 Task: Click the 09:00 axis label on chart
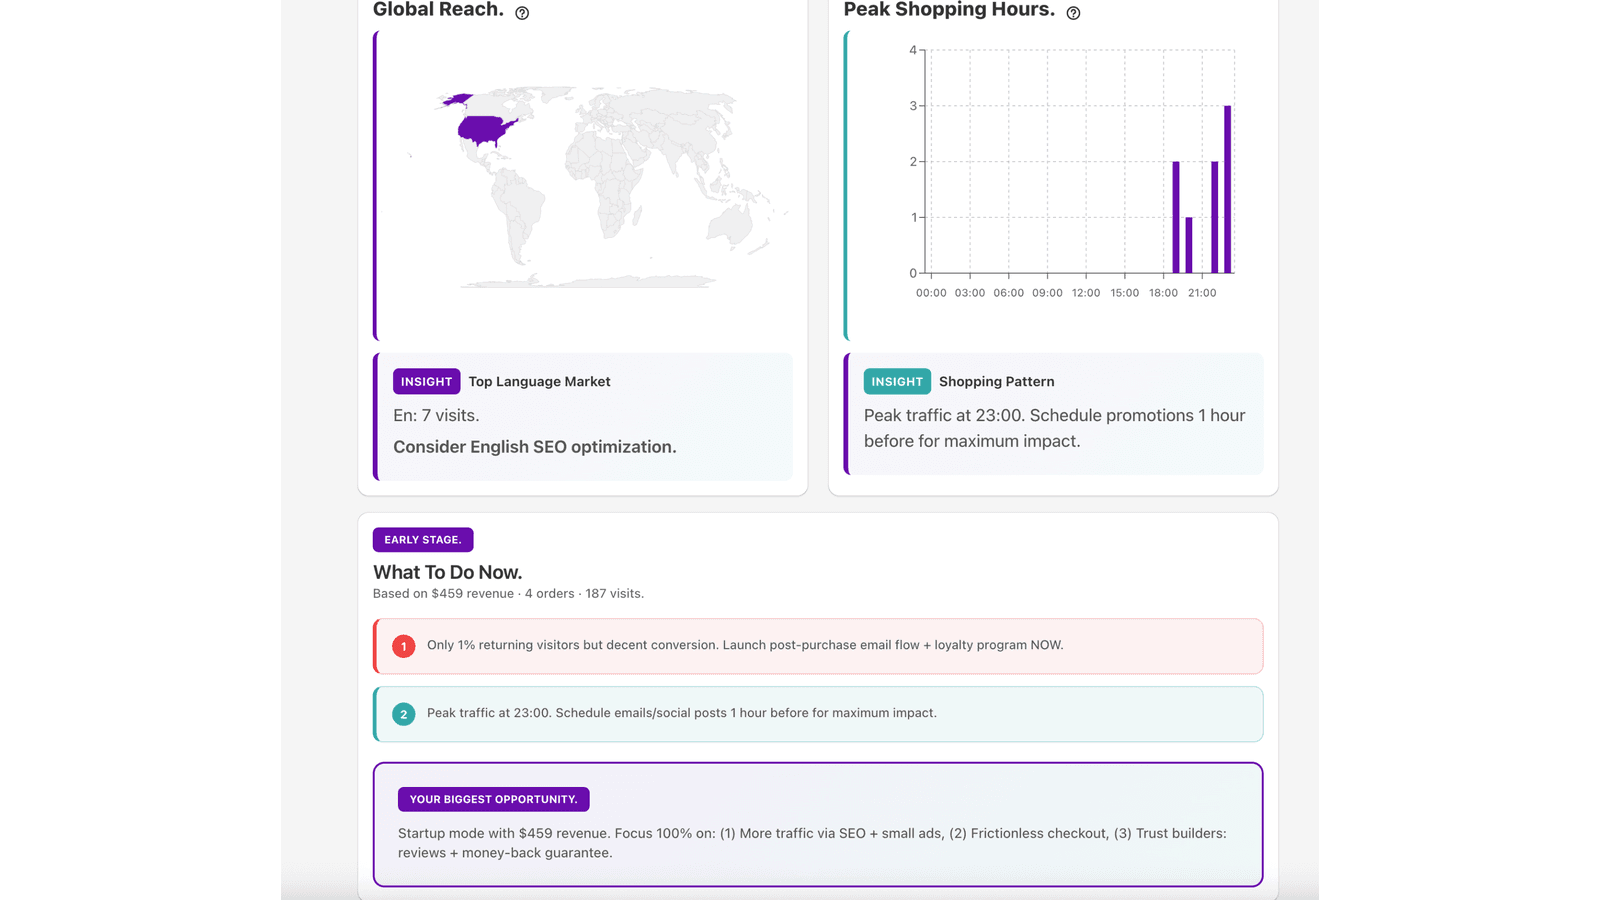coord(1047,293)
